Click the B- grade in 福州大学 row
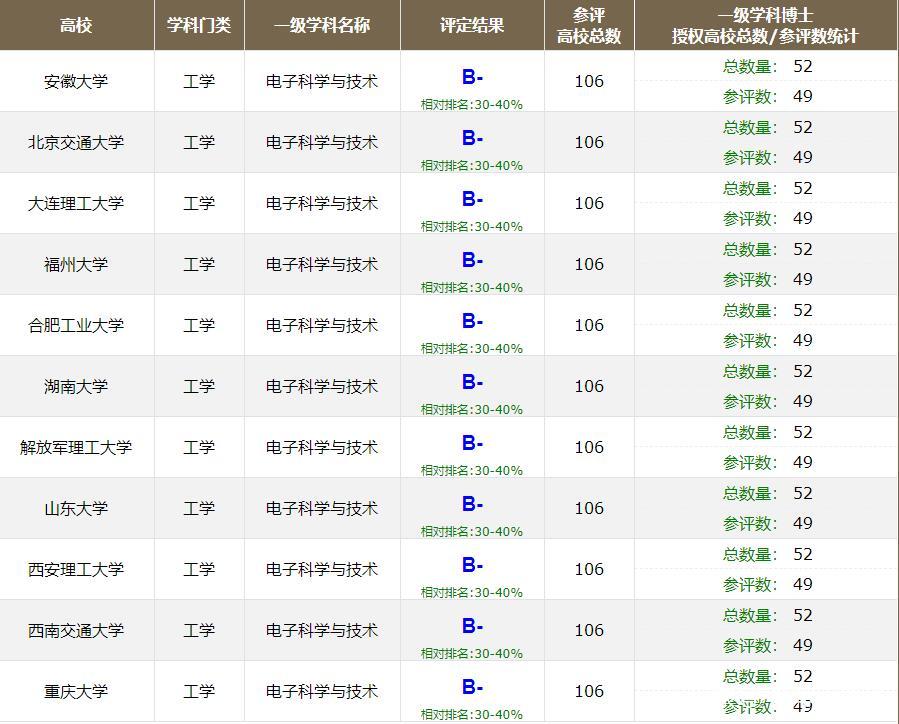This screenshot has height=724, width=899. pyautogui.click(x=472, y=260)
